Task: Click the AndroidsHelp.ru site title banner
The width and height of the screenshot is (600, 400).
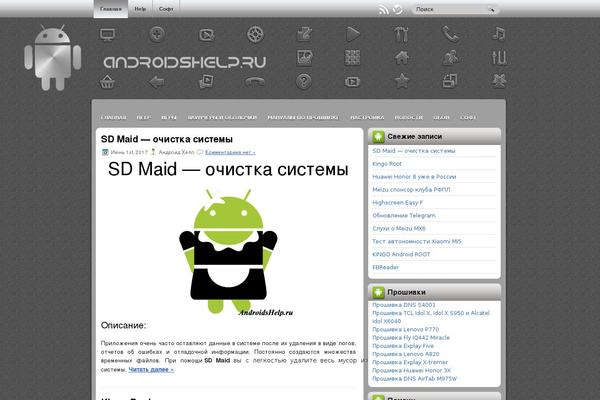Action: 185,62
